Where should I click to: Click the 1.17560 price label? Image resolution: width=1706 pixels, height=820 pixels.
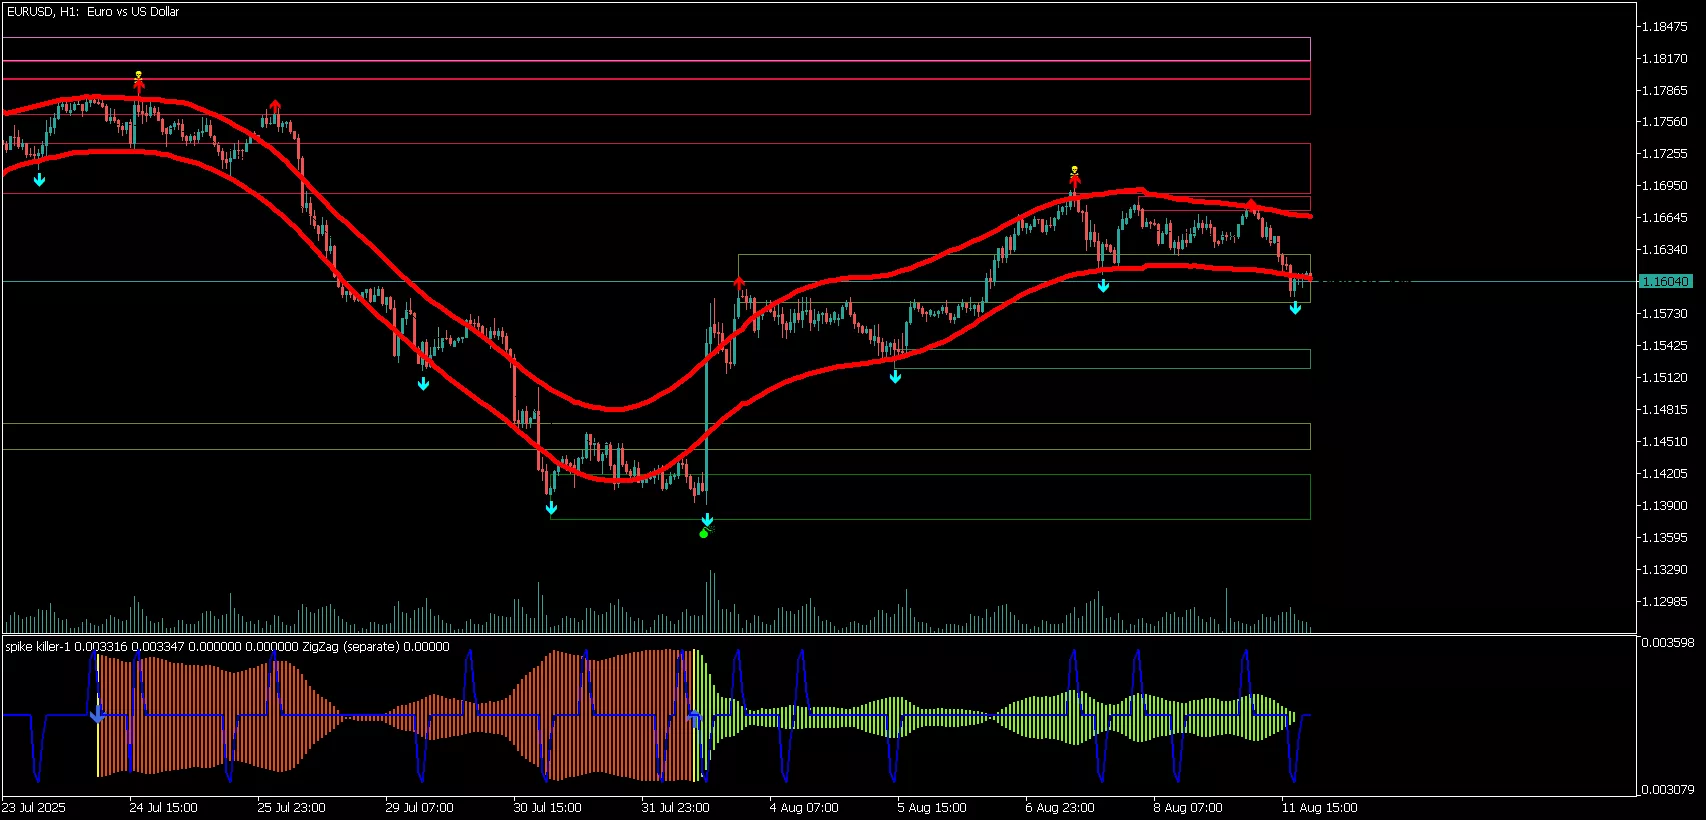pos(1665,122)
